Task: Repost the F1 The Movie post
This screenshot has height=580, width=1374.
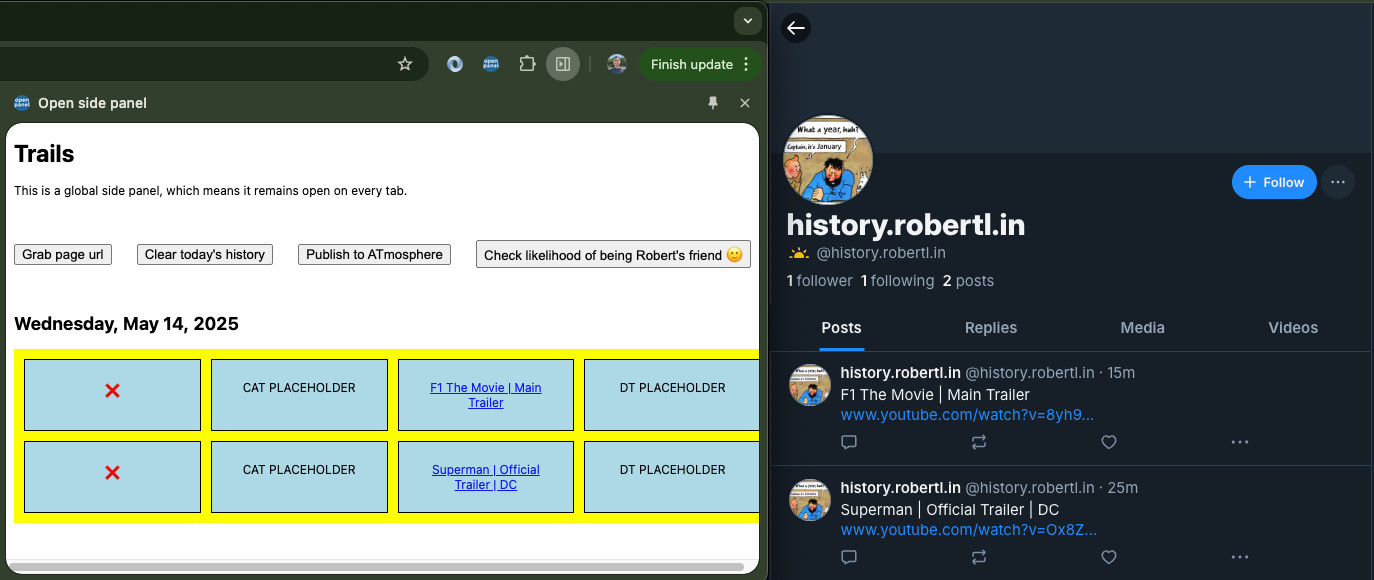Action: [x=978, y=442]
